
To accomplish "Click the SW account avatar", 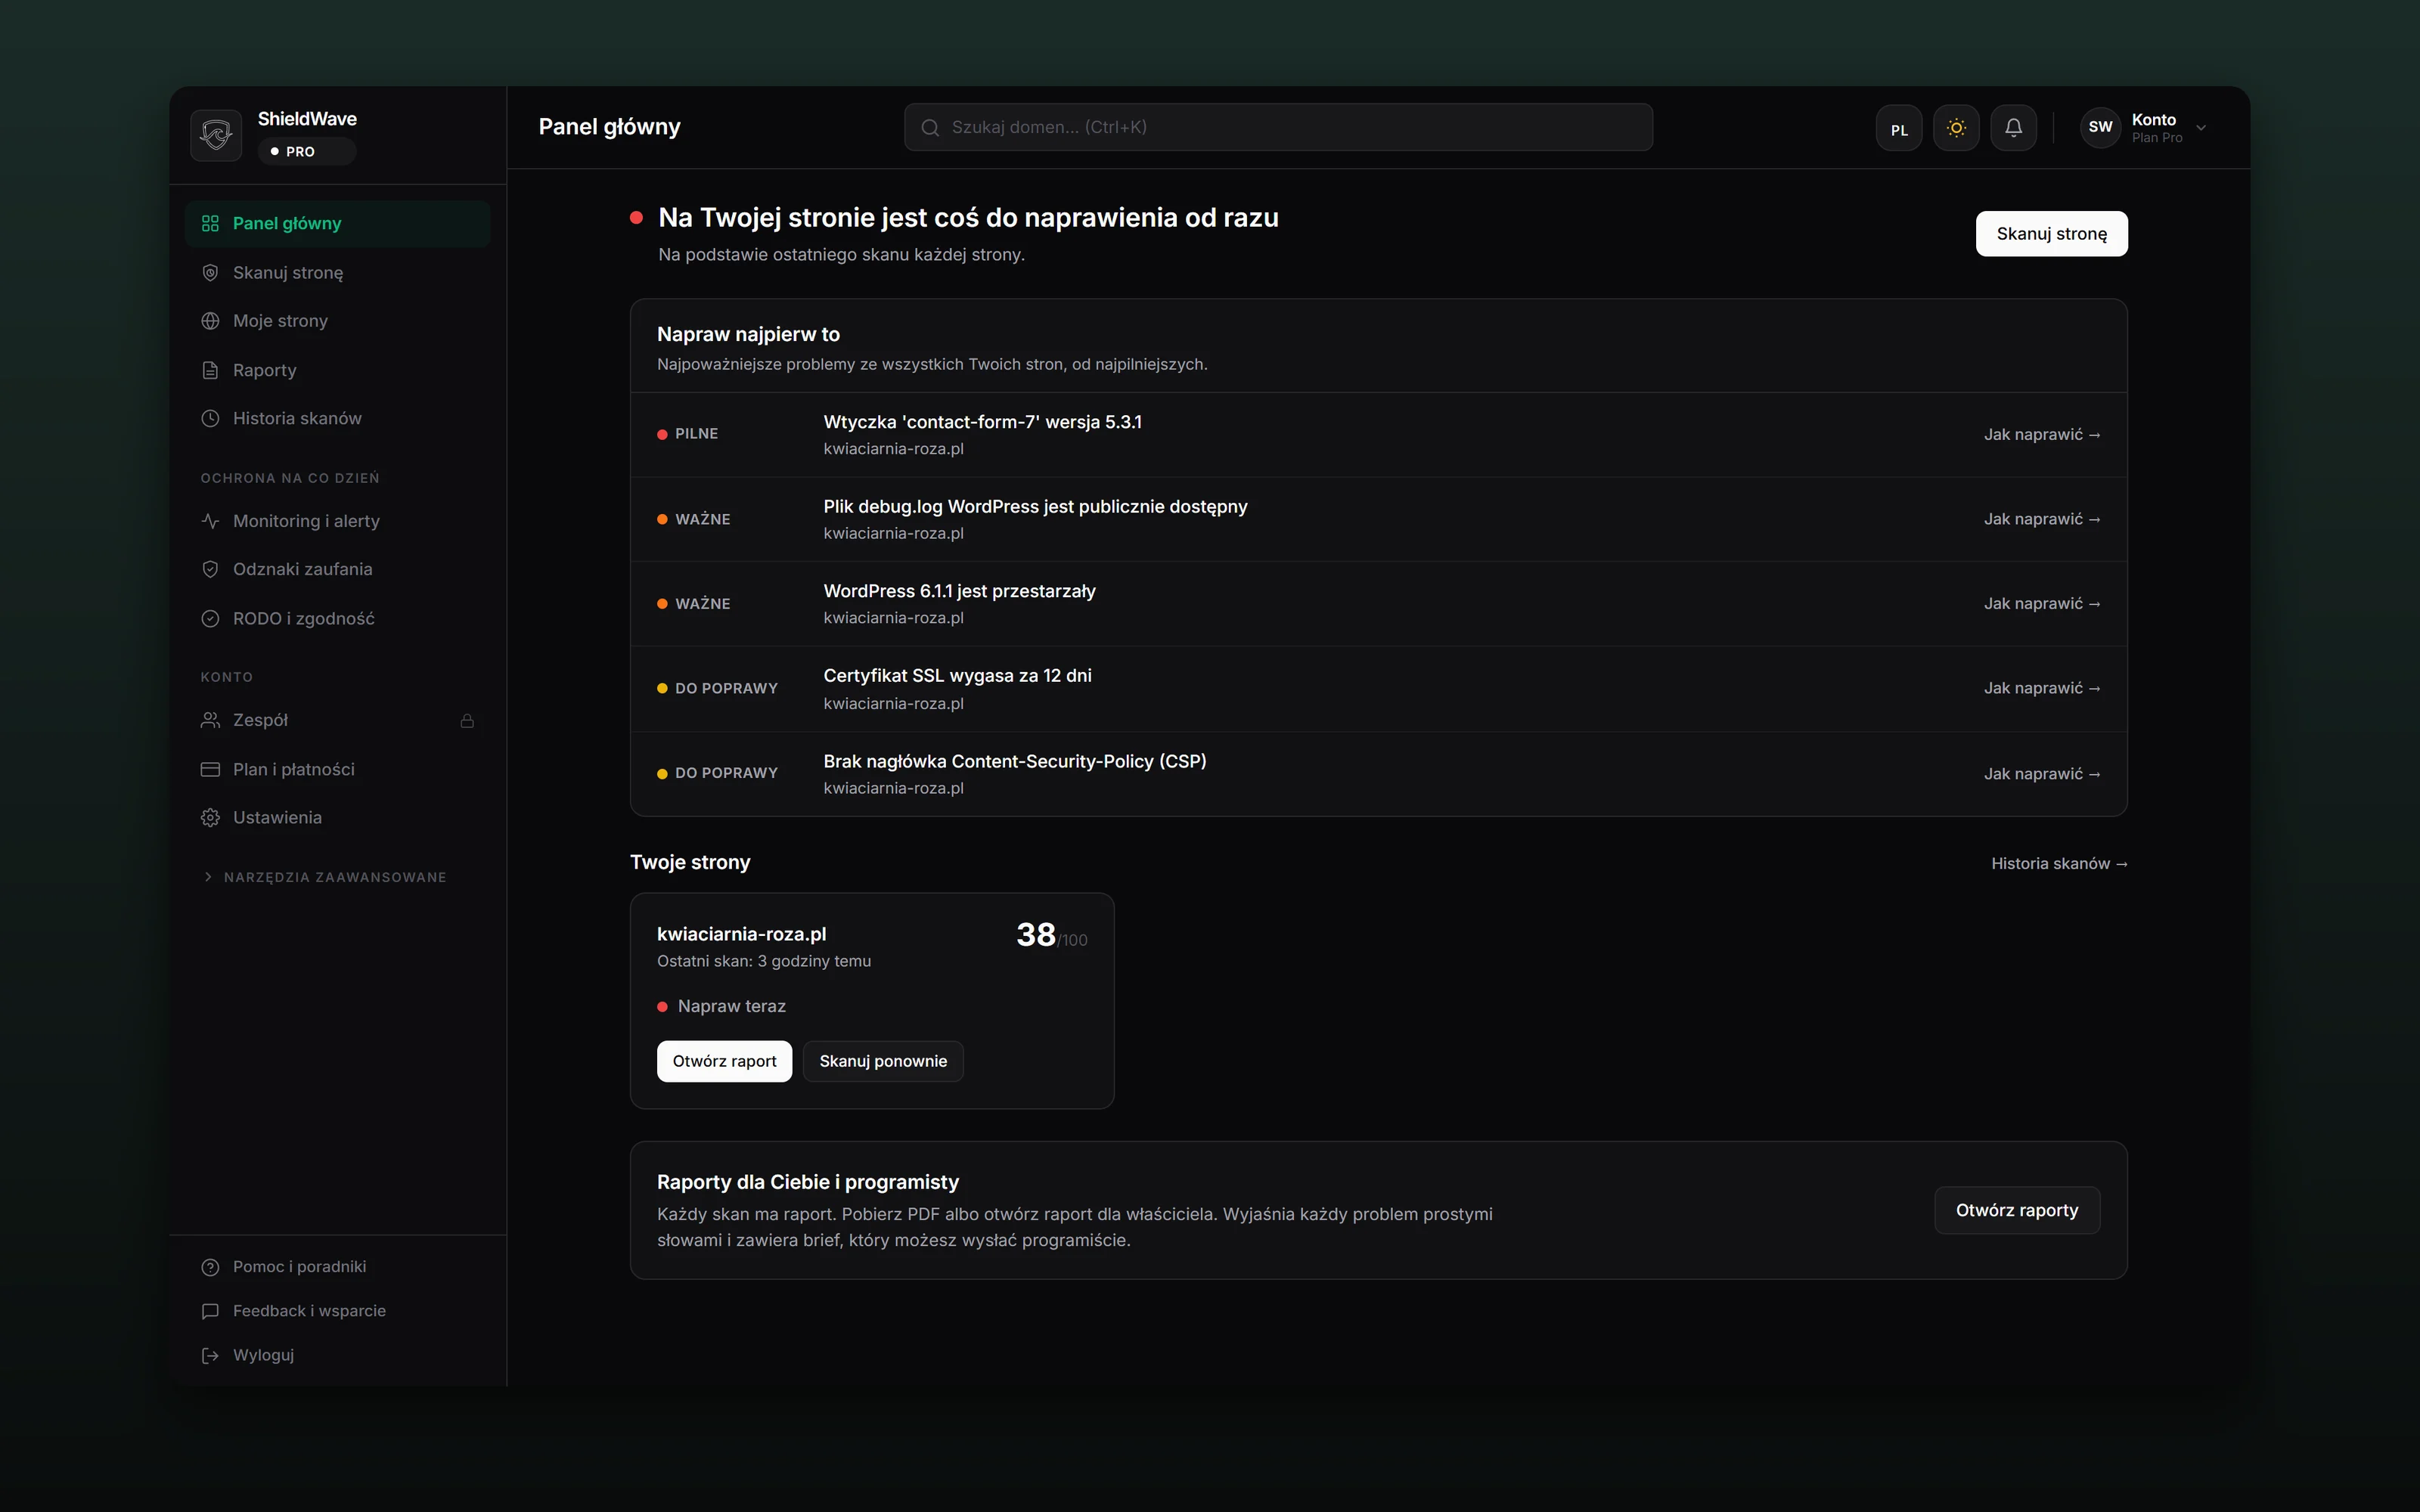I will coord(2100,127).
